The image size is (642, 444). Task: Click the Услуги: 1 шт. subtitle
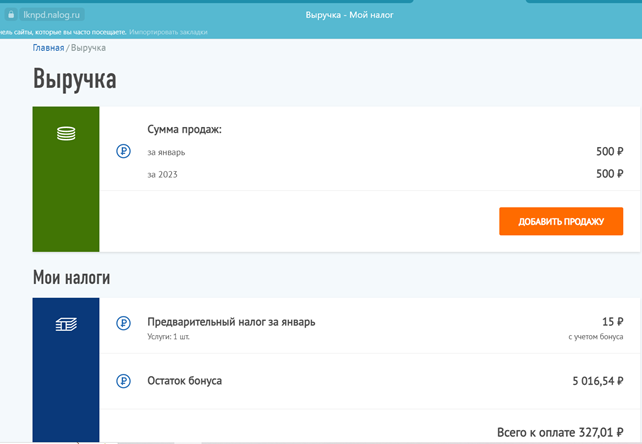[168, 337]
